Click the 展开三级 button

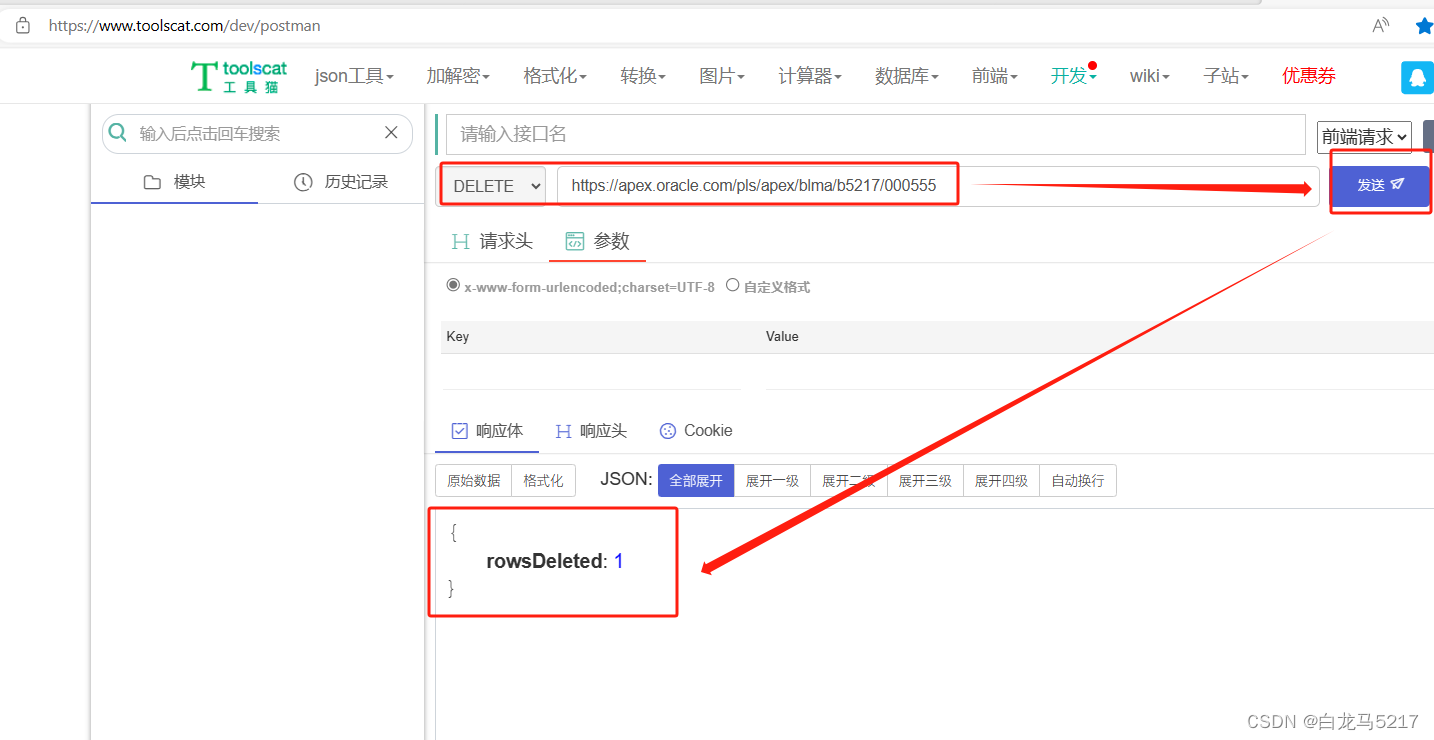pyautogui.click(x=925, y=481)
